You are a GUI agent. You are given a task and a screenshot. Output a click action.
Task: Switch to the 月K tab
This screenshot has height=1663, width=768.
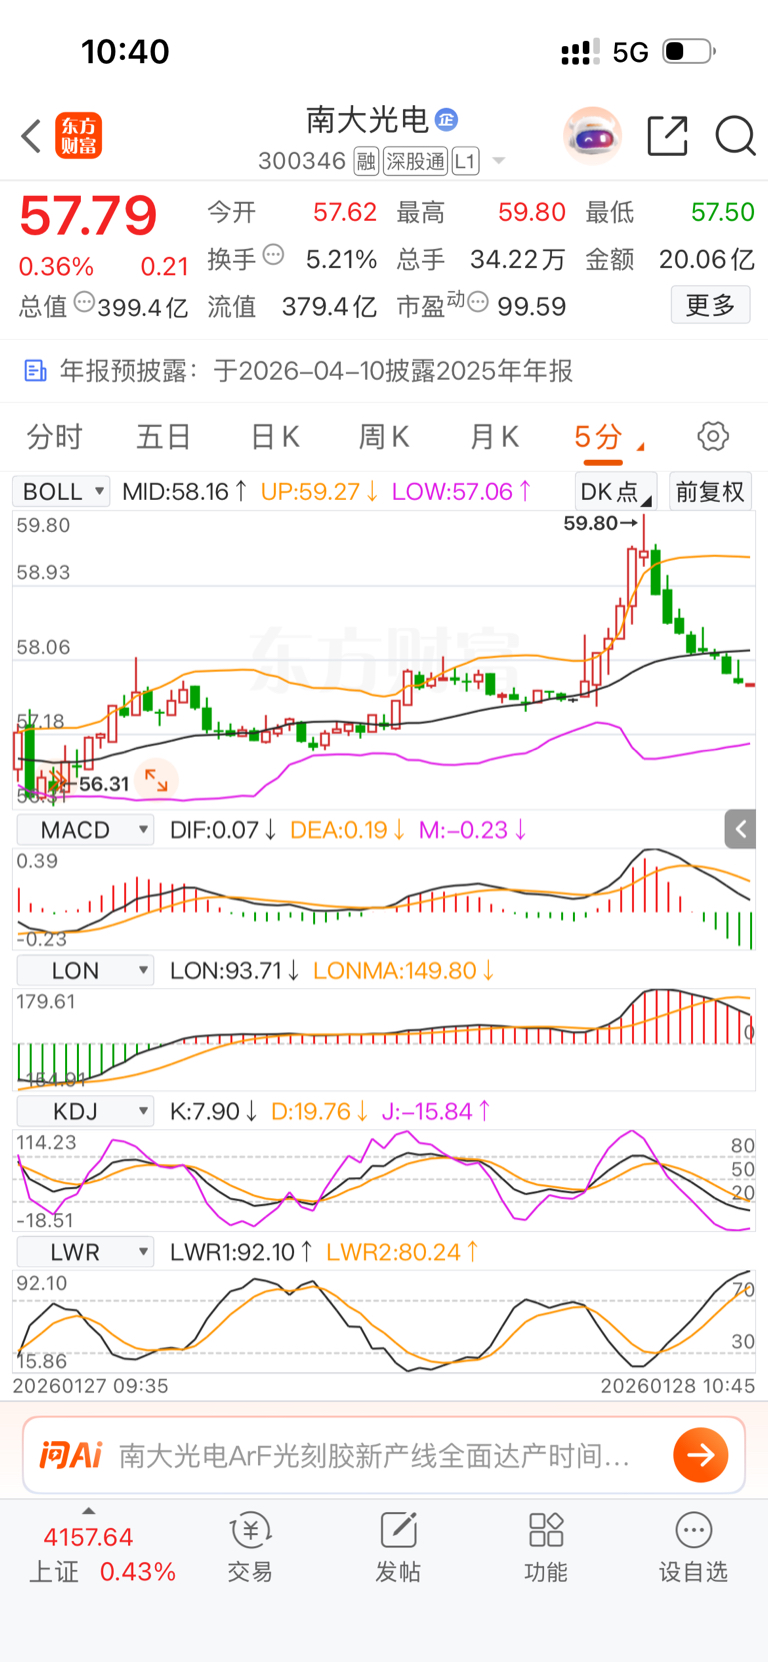[494, 437]
